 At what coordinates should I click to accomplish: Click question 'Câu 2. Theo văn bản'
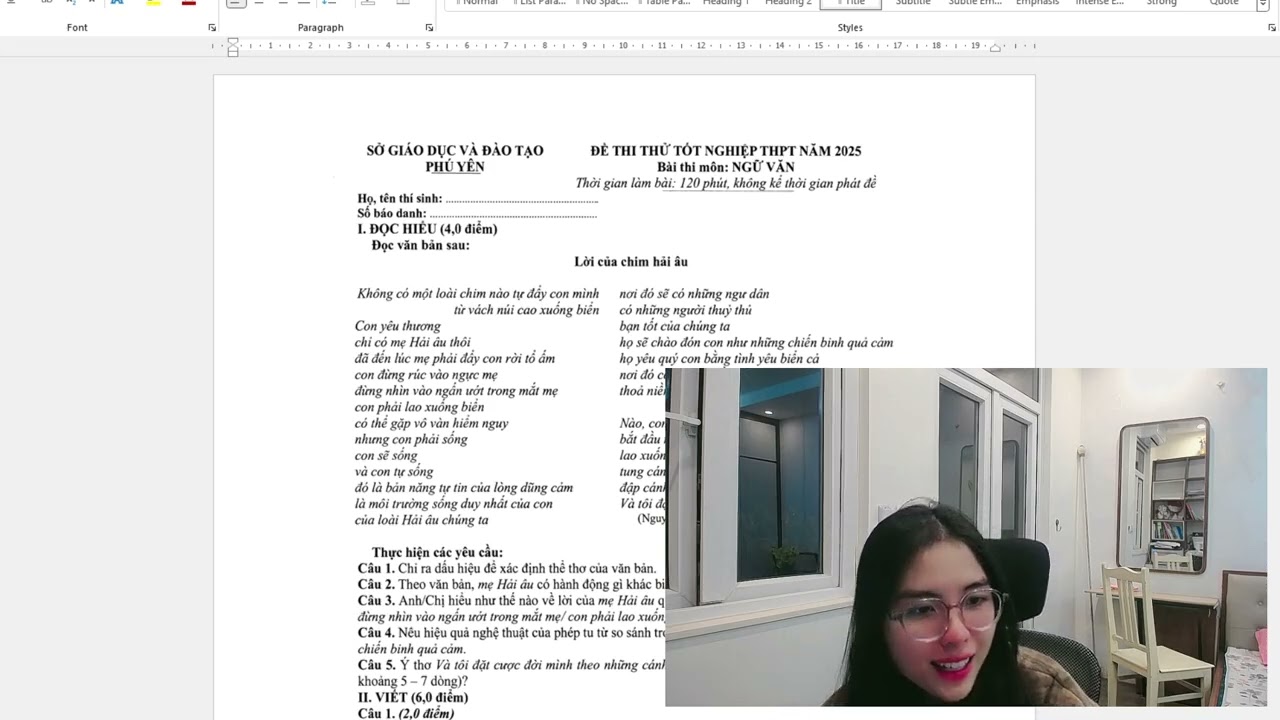[x=511, y=584]
